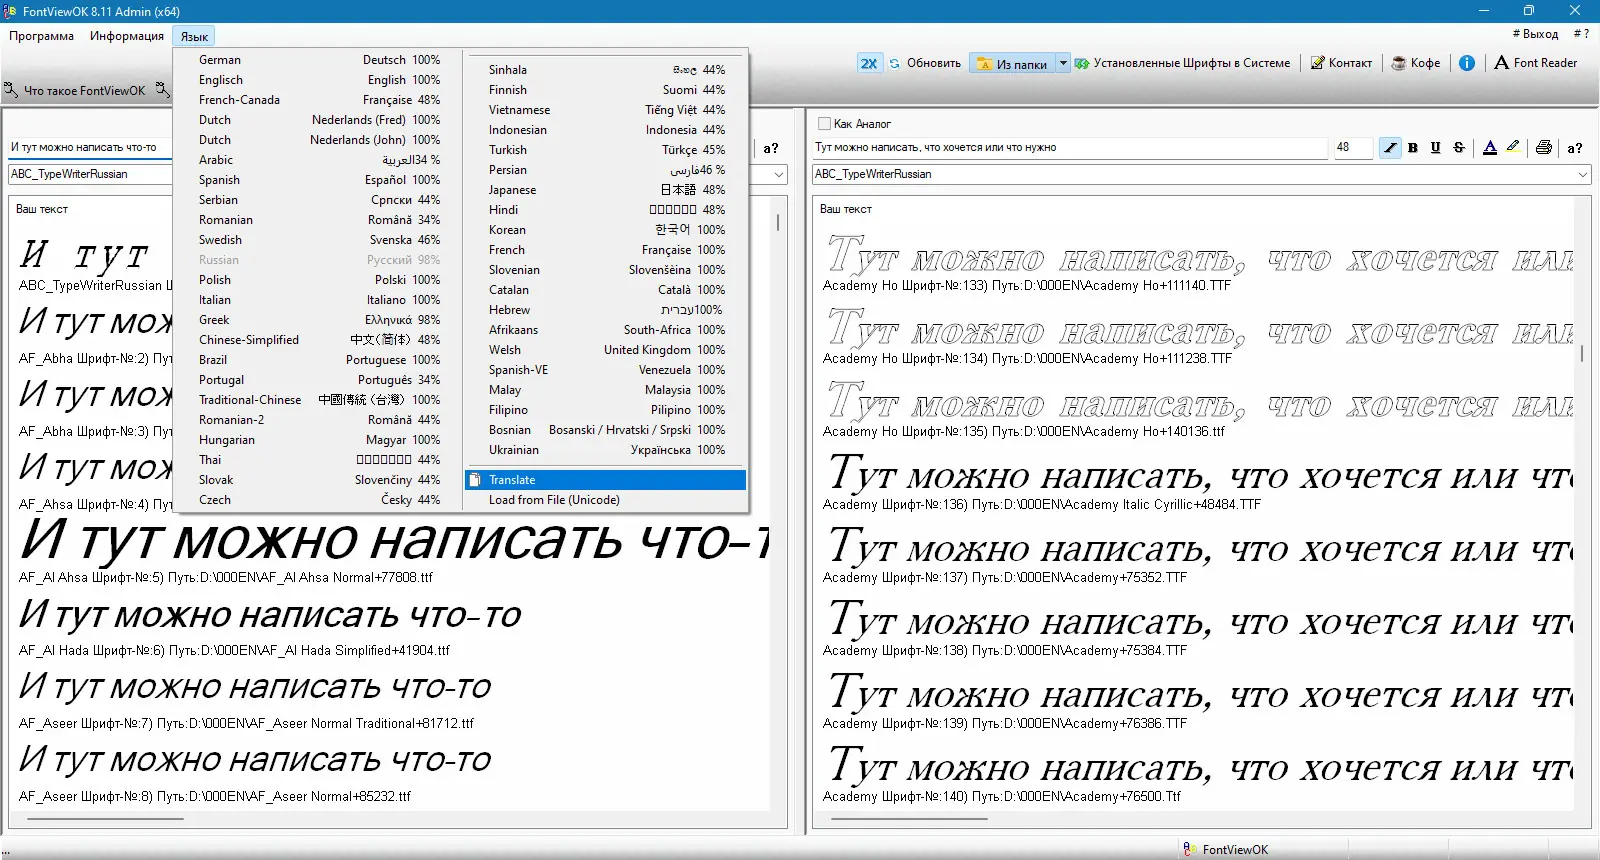This screenshot has height=860, width=1600.
Task: Click the left panel horizontal scrollbar
Action: click(104, 819)
